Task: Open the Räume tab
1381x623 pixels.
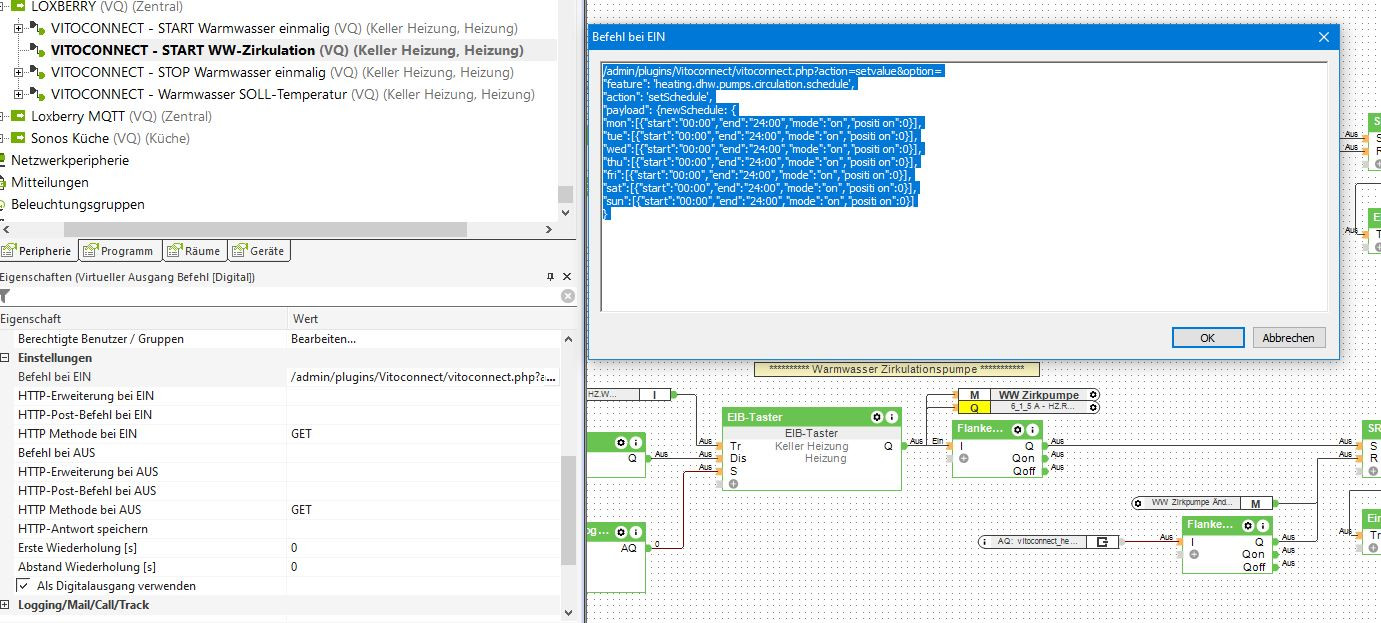Action: click(193, 251)
